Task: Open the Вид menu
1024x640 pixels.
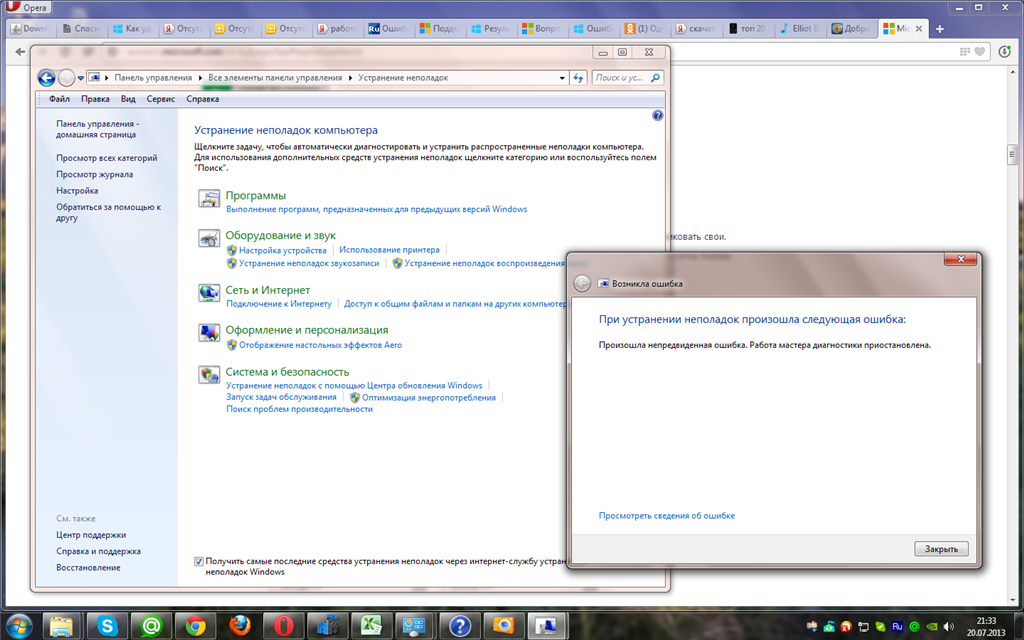Action: [x=128, y=99]
